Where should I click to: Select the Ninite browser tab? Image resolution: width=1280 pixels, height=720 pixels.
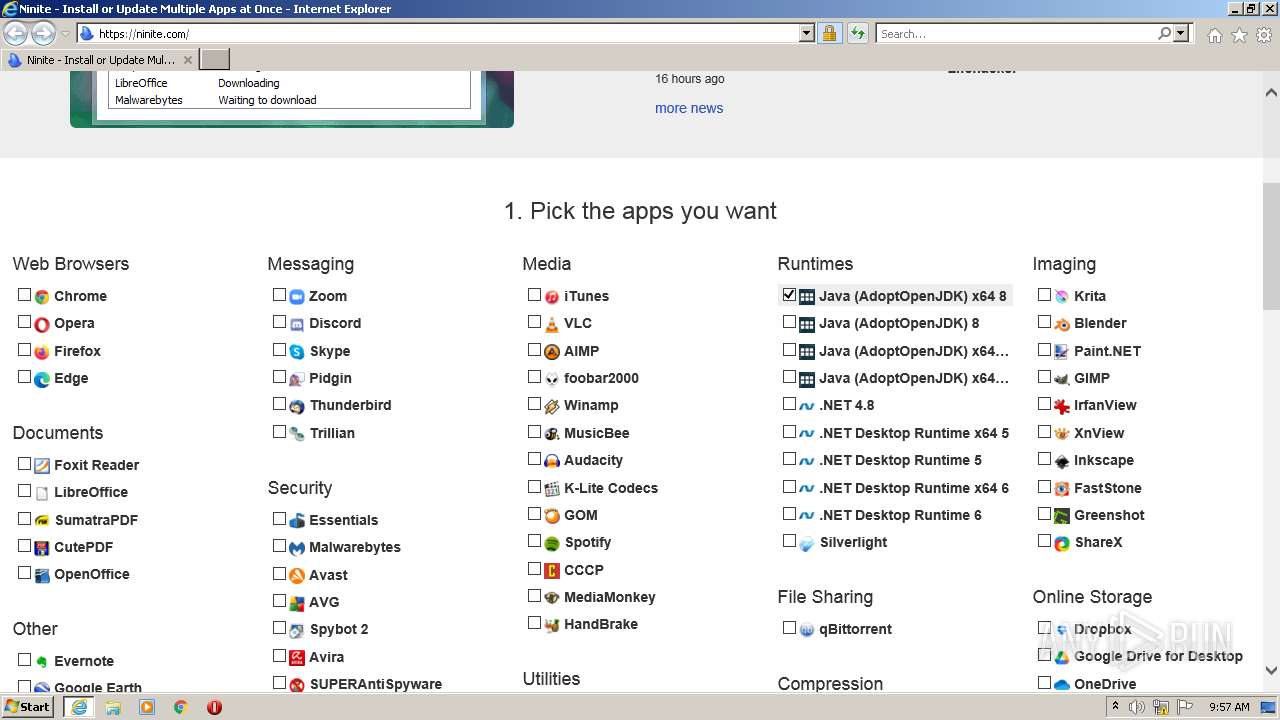(100, 60)
